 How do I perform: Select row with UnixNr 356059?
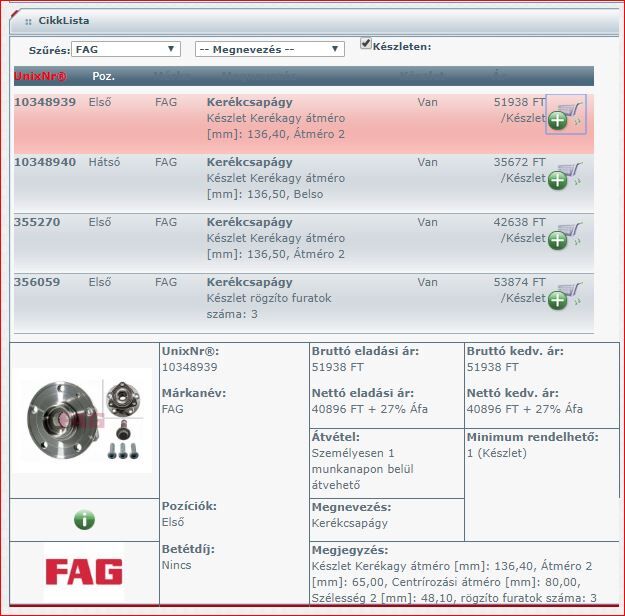304,303
